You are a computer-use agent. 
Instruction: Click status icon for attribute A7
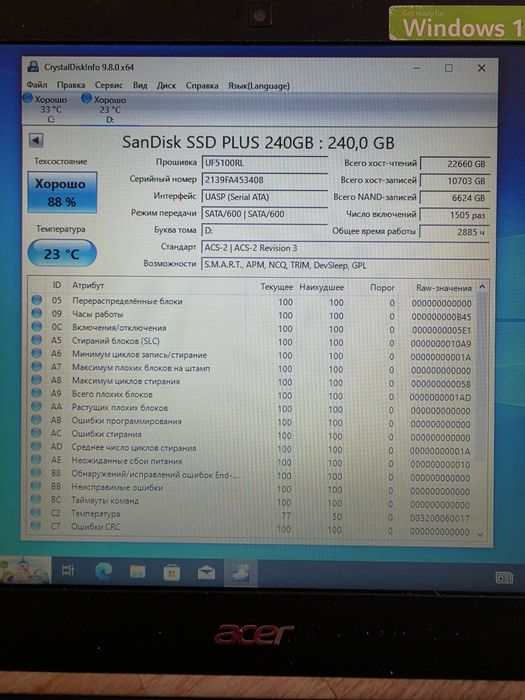coord(37,366)
